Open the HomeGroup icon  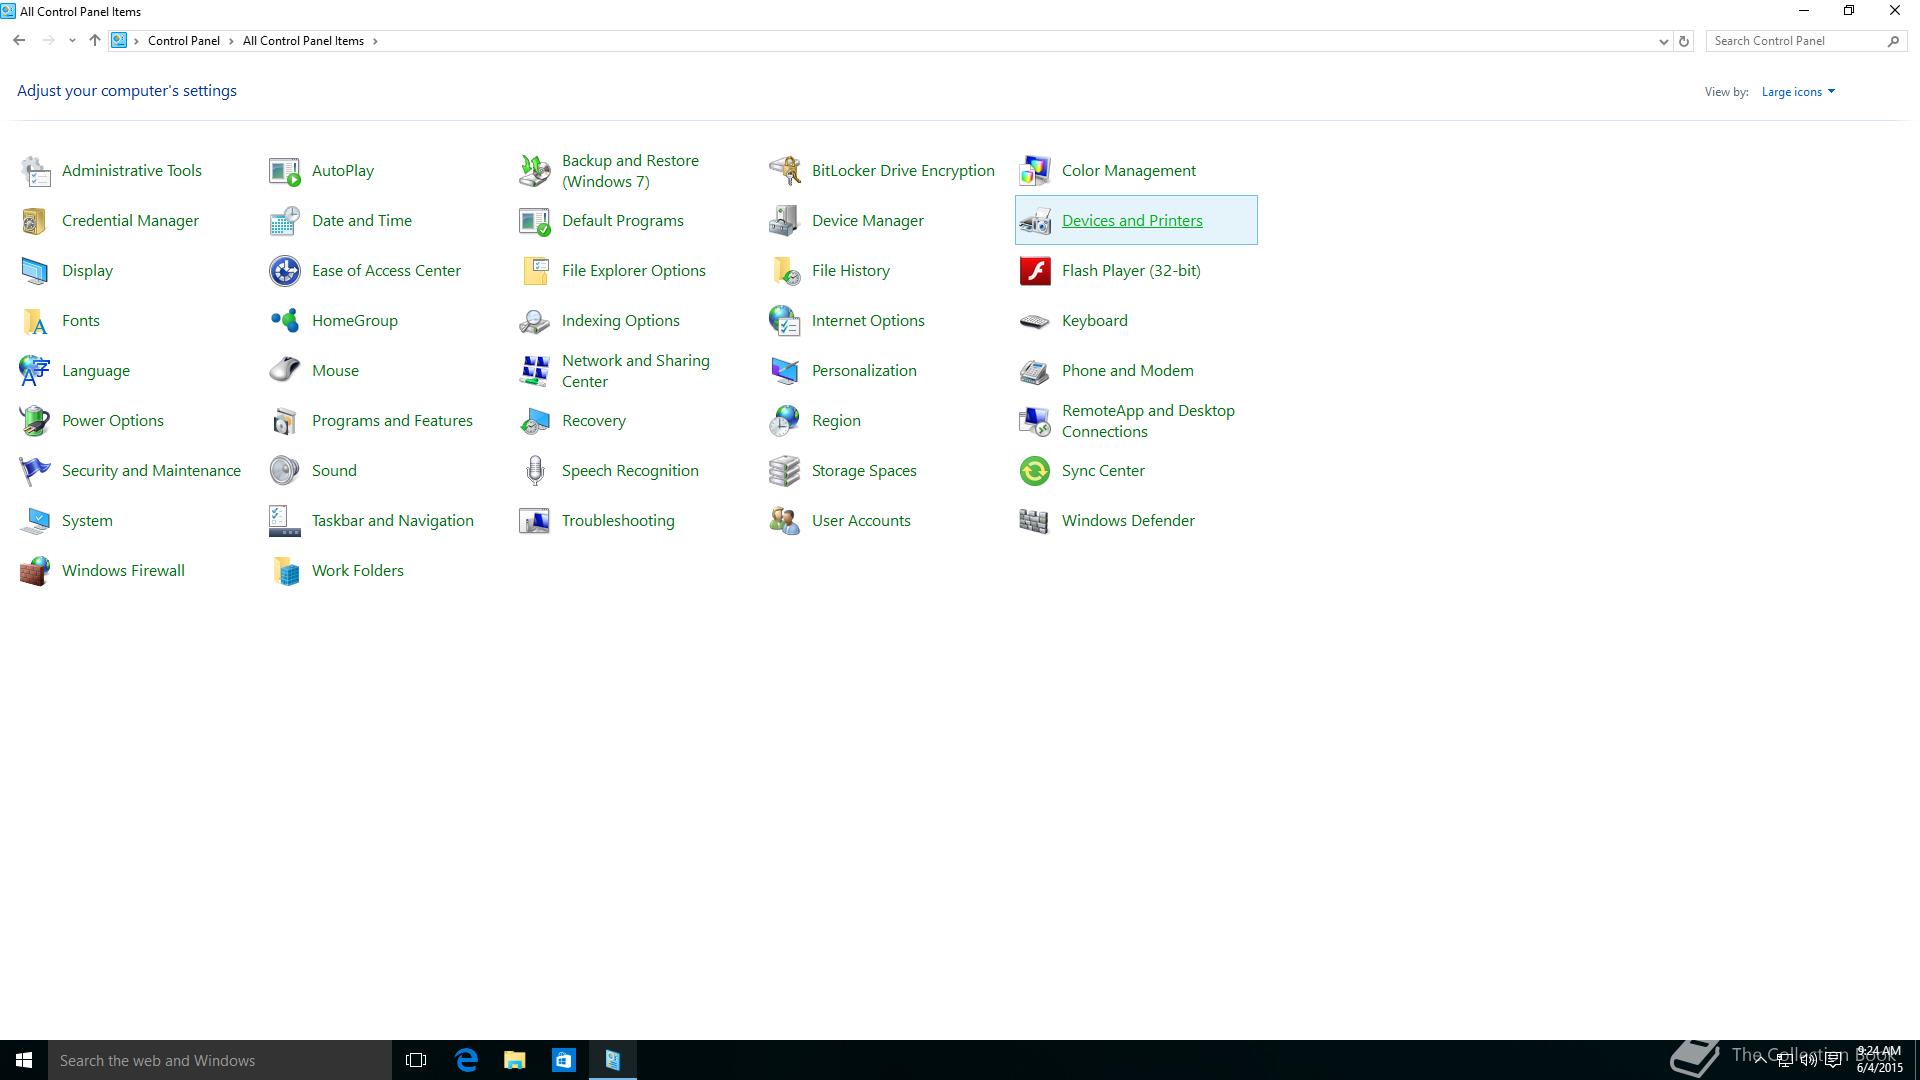pyautogui.click(x=285, y=321)
